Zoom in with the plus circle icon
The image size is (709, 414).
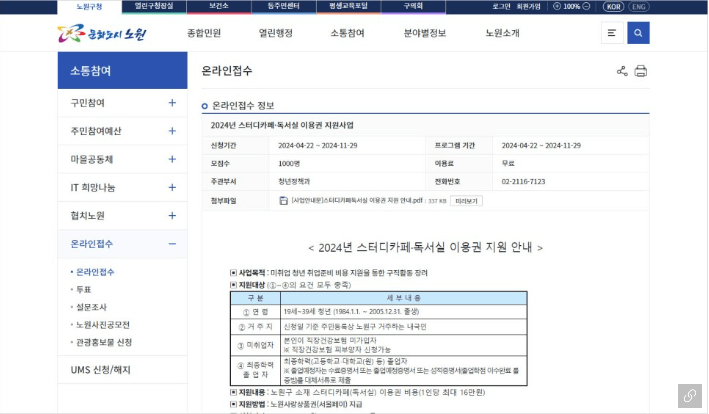coord(557,6)
